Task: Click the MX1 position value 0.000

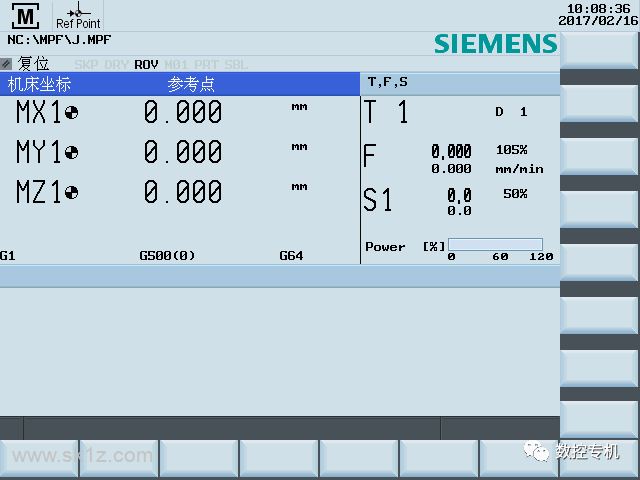Action: pyautogui.click(x=183, y=112)
